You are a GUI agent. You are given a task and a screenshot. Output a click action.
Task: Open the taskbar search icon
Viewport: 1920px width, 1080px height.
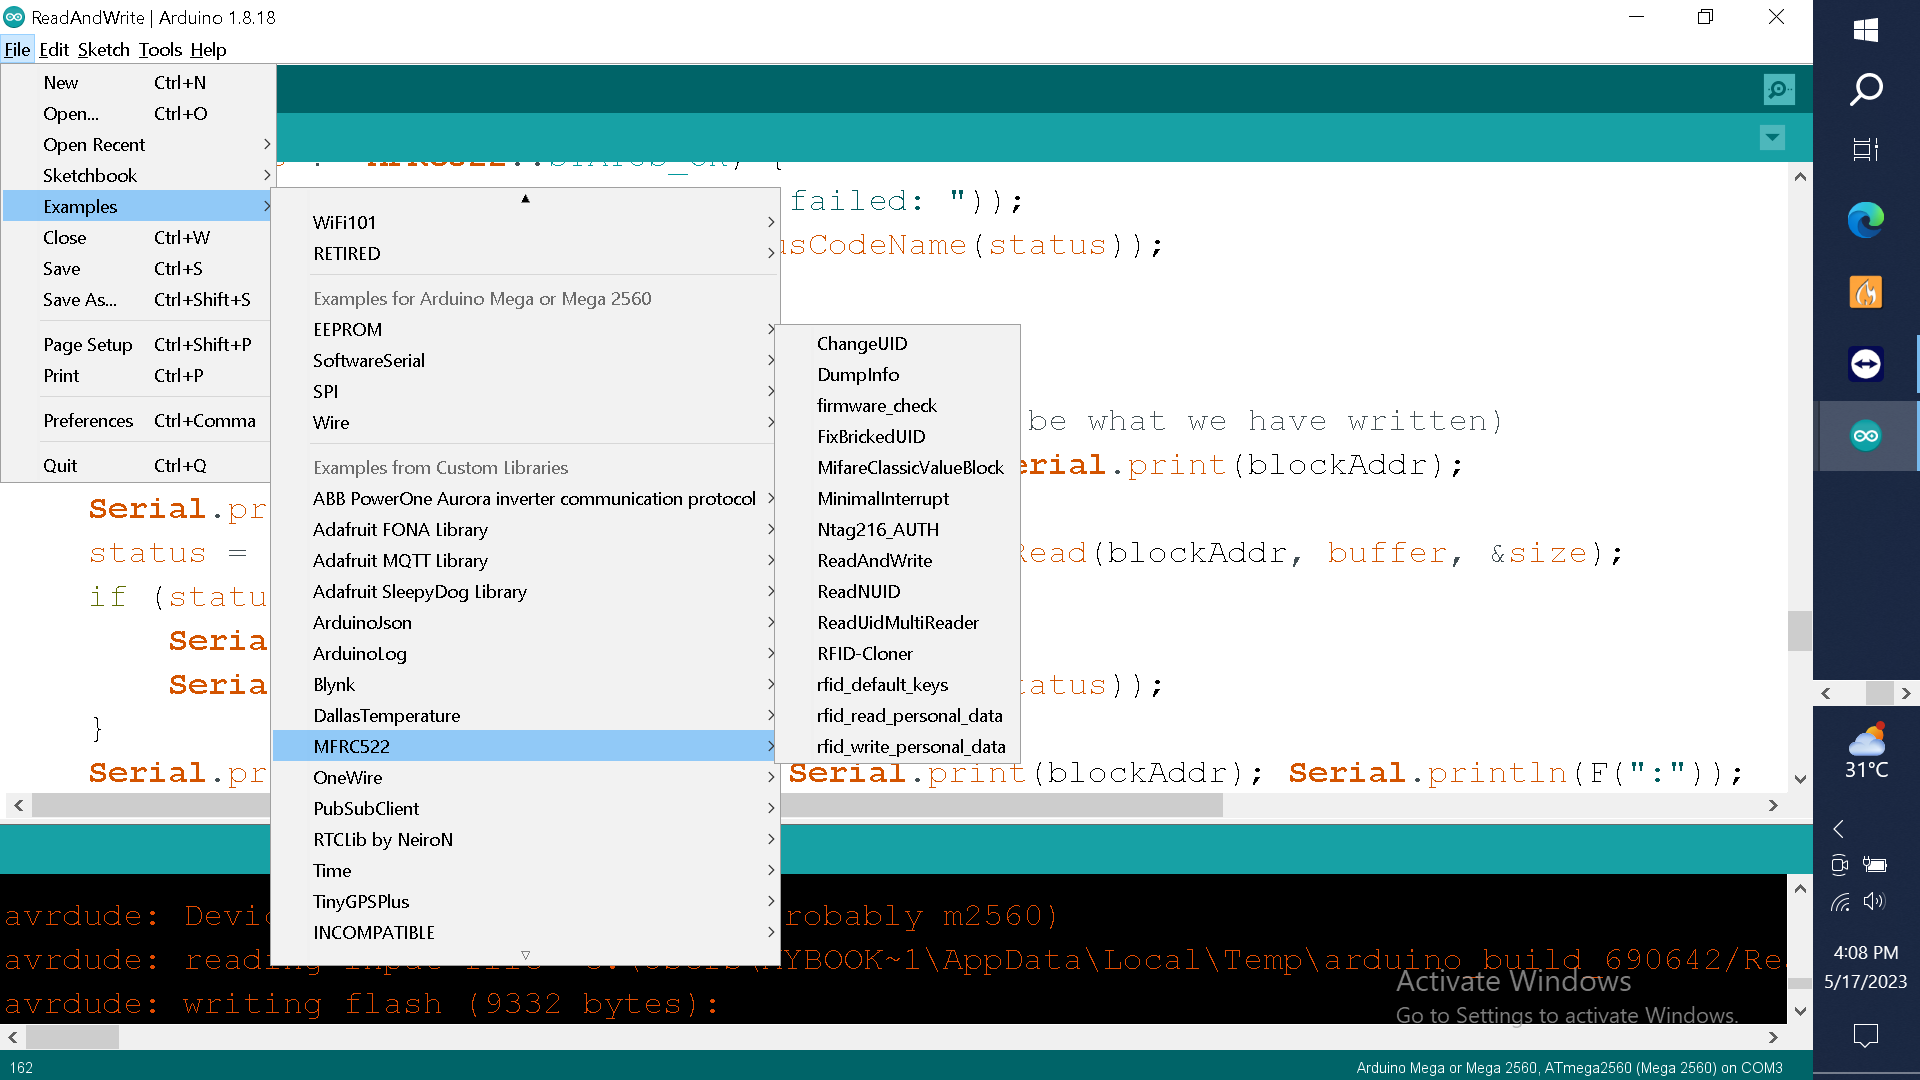coord(1865,90)
